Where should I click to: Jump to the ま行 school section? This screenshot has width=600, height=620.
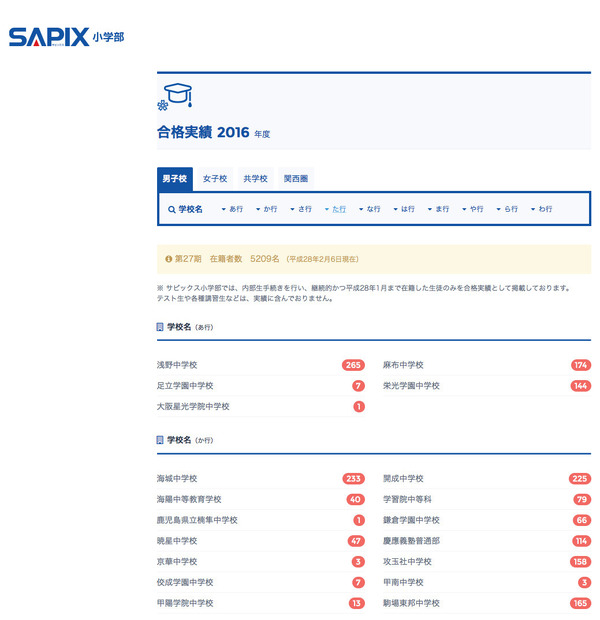(439, 209)
